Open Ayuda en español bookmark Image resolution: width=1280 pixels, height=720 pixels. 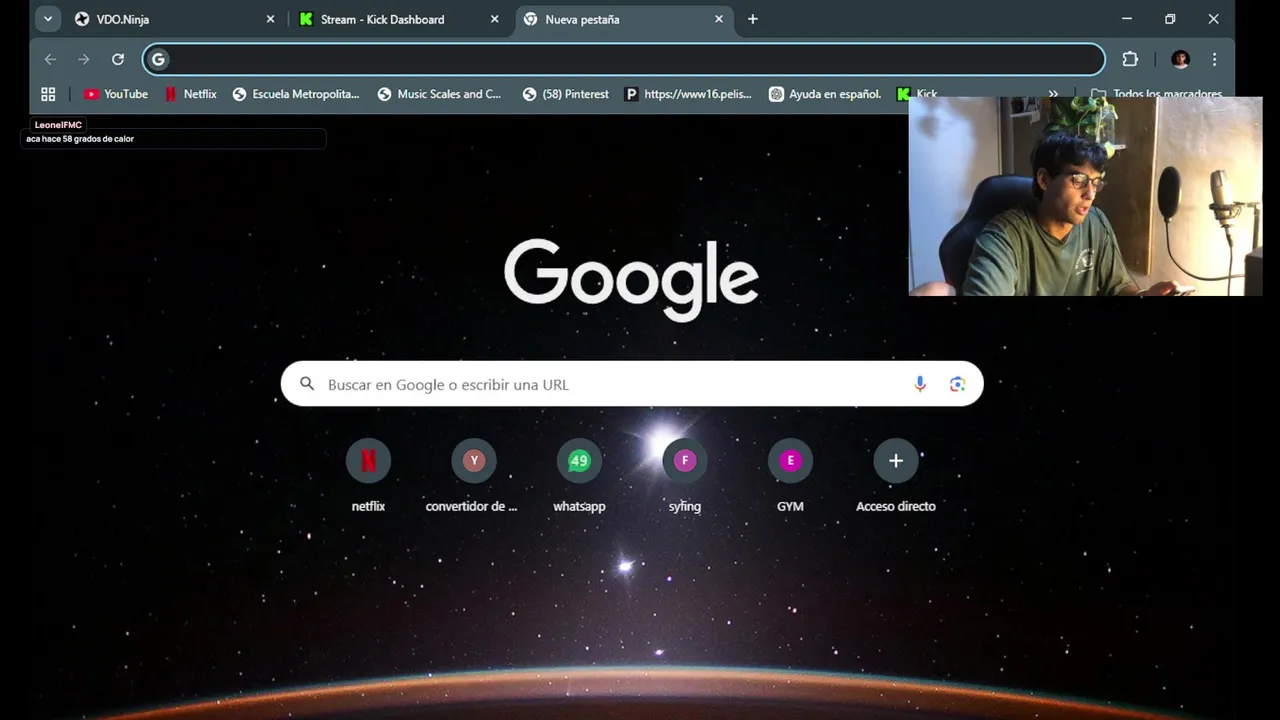pos(826,94)
